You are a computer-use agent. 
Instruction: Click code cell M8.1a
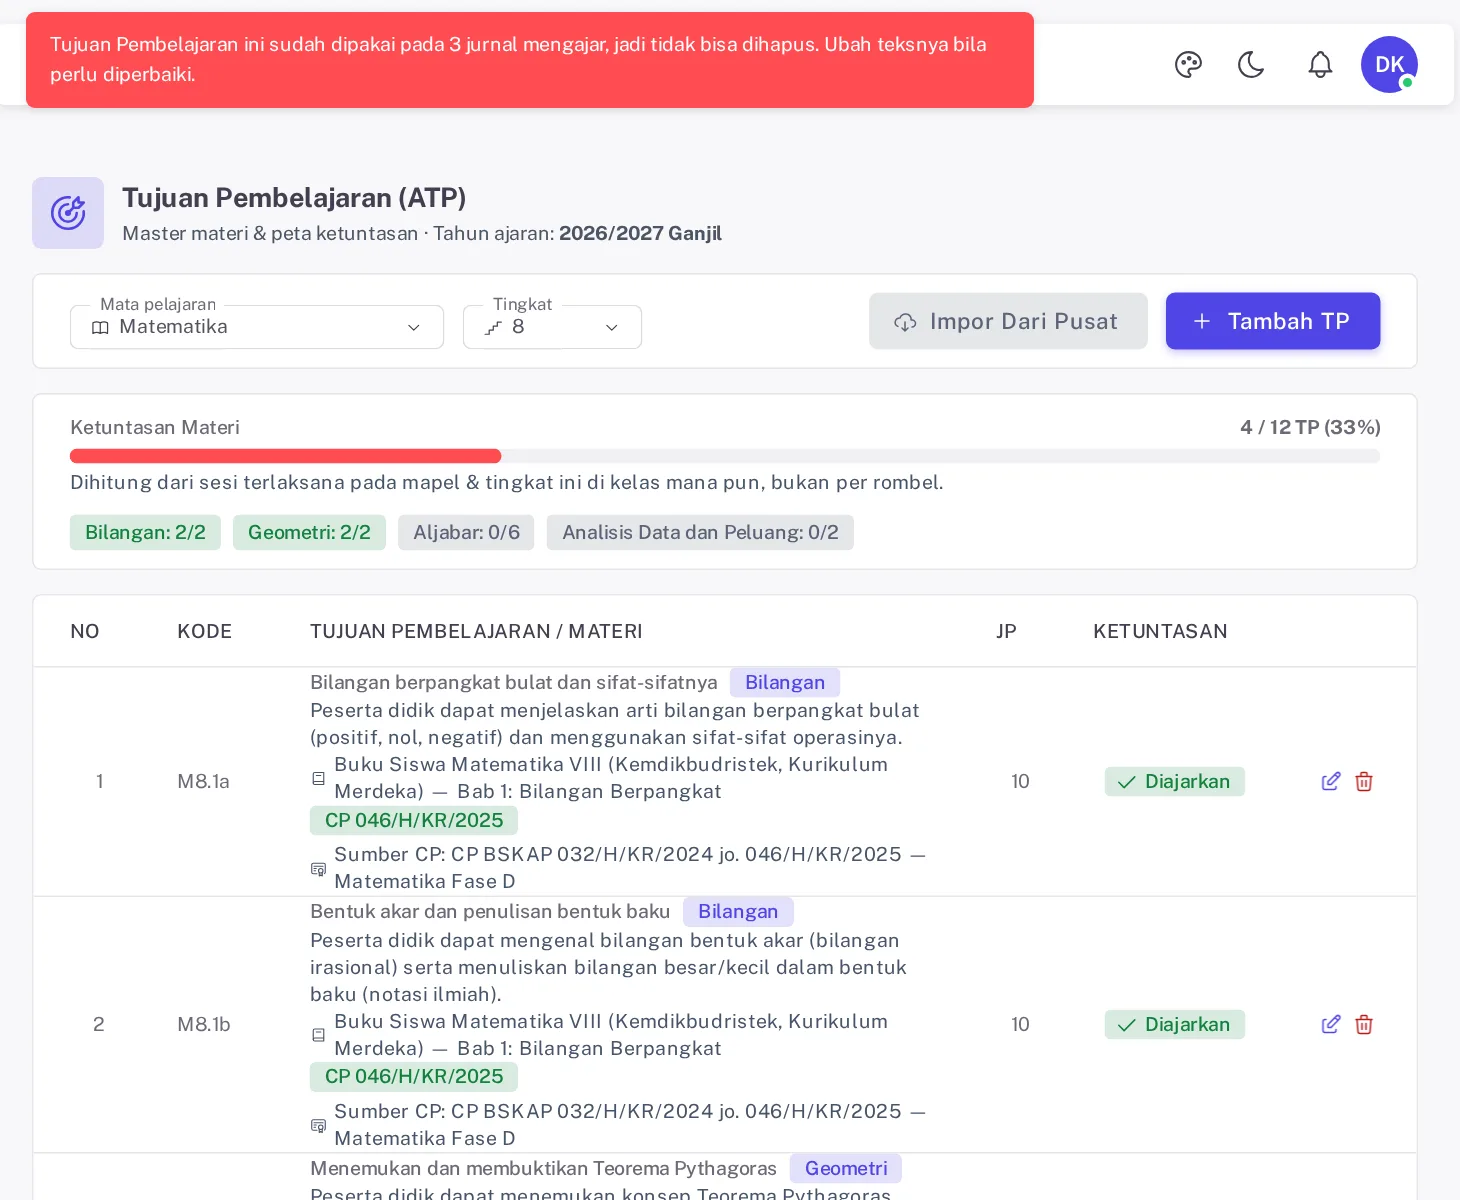click(x=204, y=781)
